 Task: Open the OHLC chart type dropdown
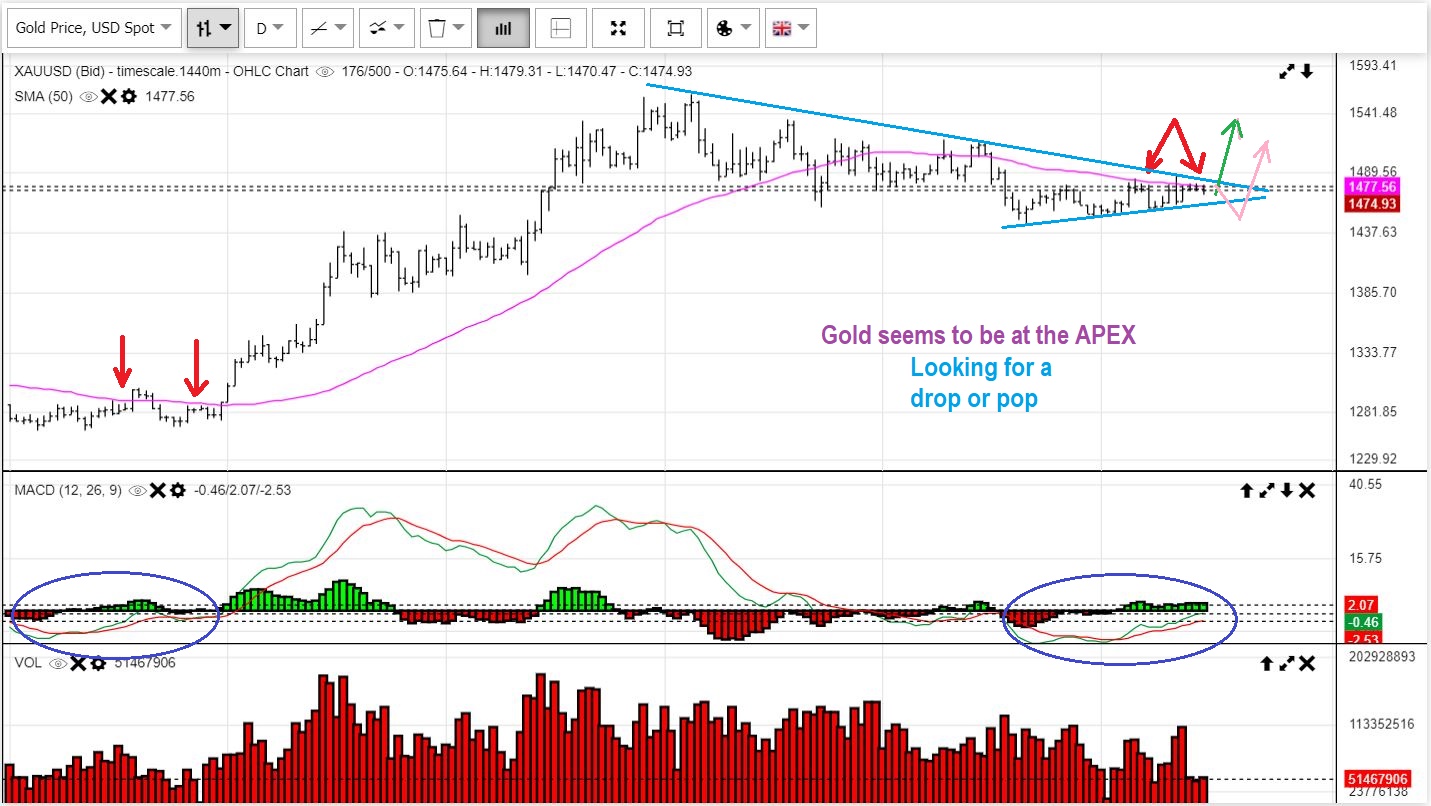tap(213, 28)
